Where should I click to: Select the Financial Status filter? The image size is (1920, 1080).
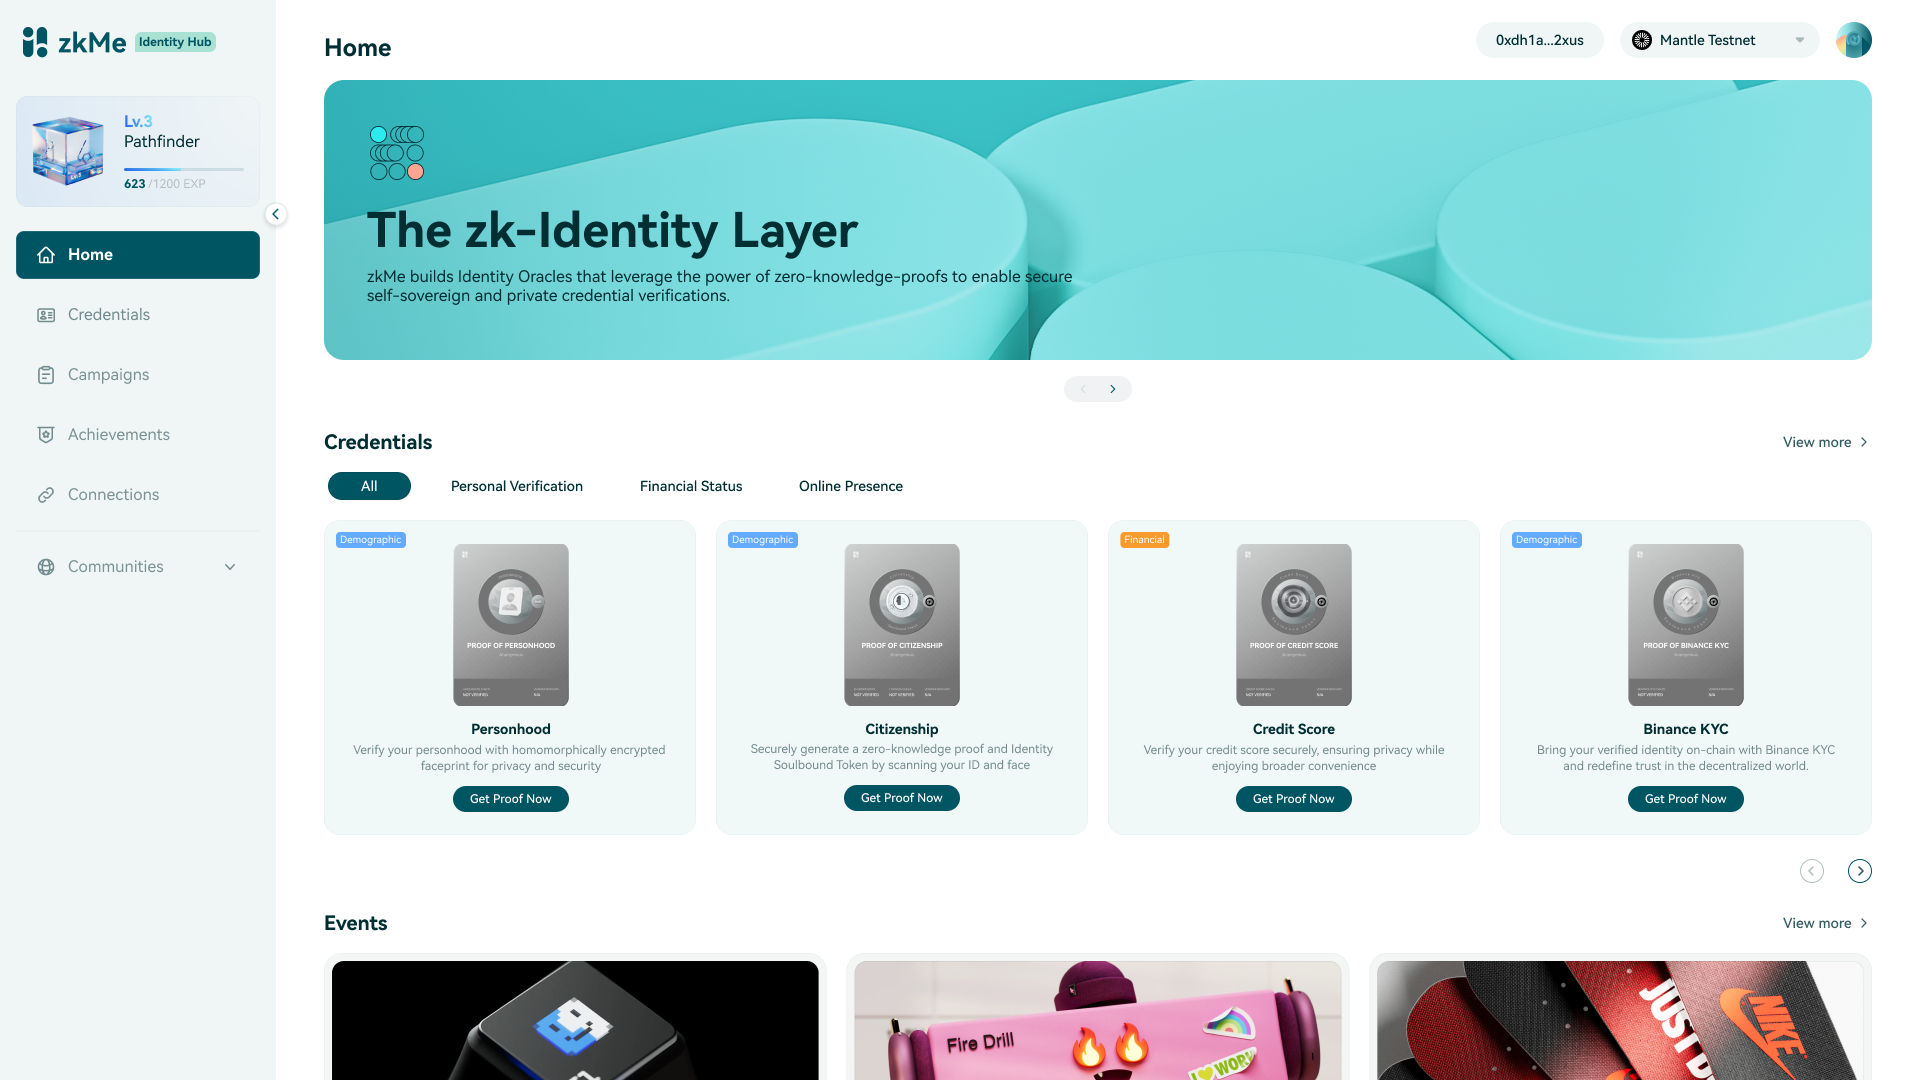[x=690, y=486]
